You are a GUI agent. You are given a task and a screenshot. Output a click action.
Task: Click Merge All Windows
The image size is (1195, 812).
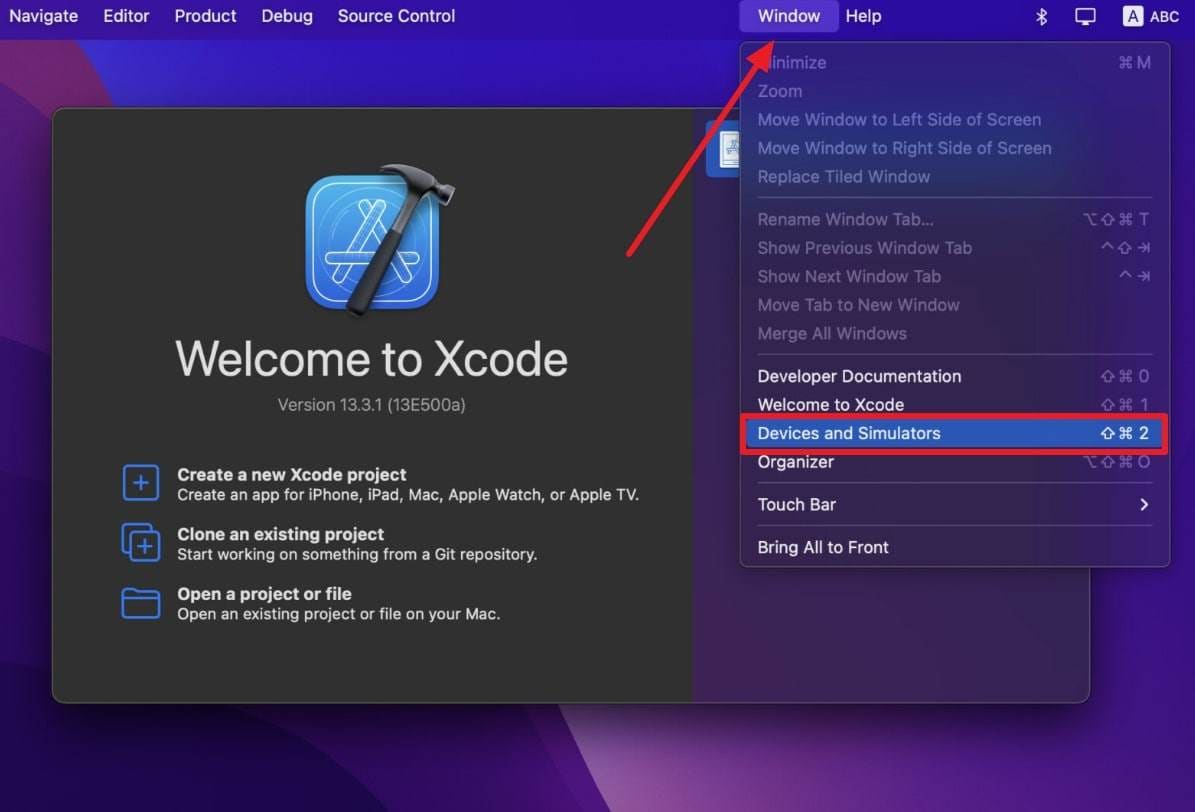point(954,334)
